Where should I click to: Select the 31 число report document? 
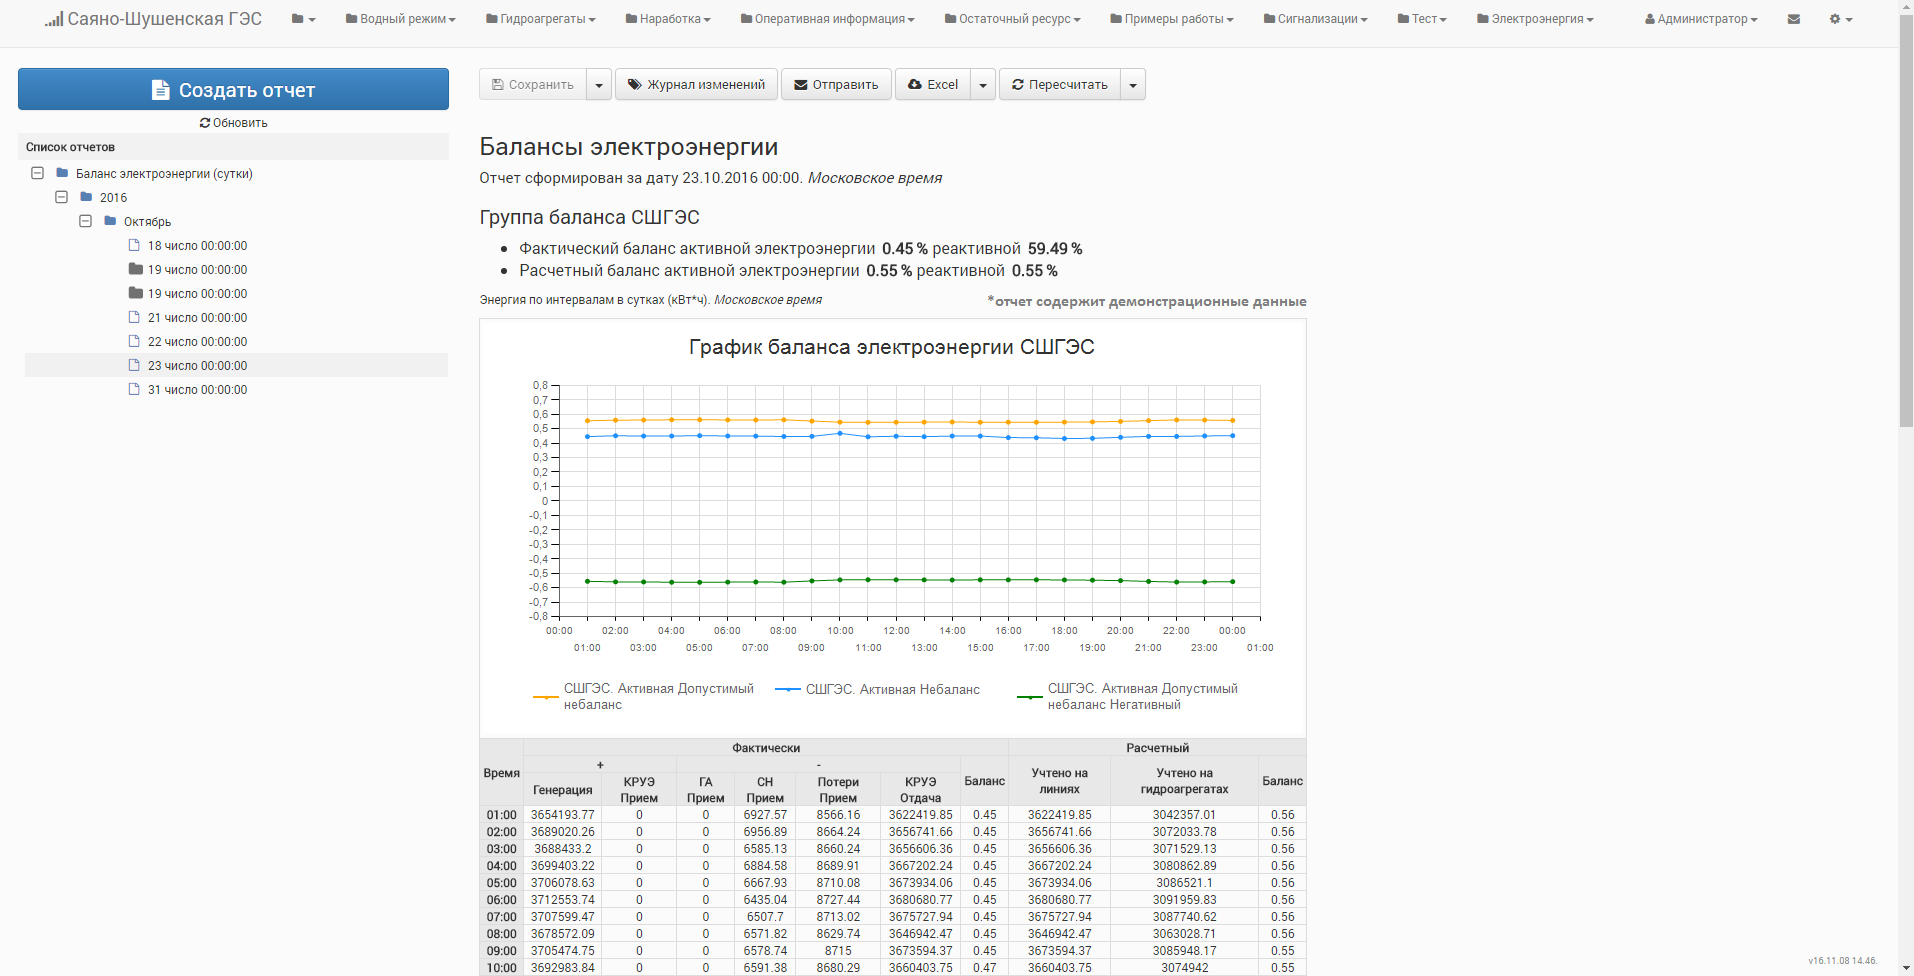[x=197, y=390]
